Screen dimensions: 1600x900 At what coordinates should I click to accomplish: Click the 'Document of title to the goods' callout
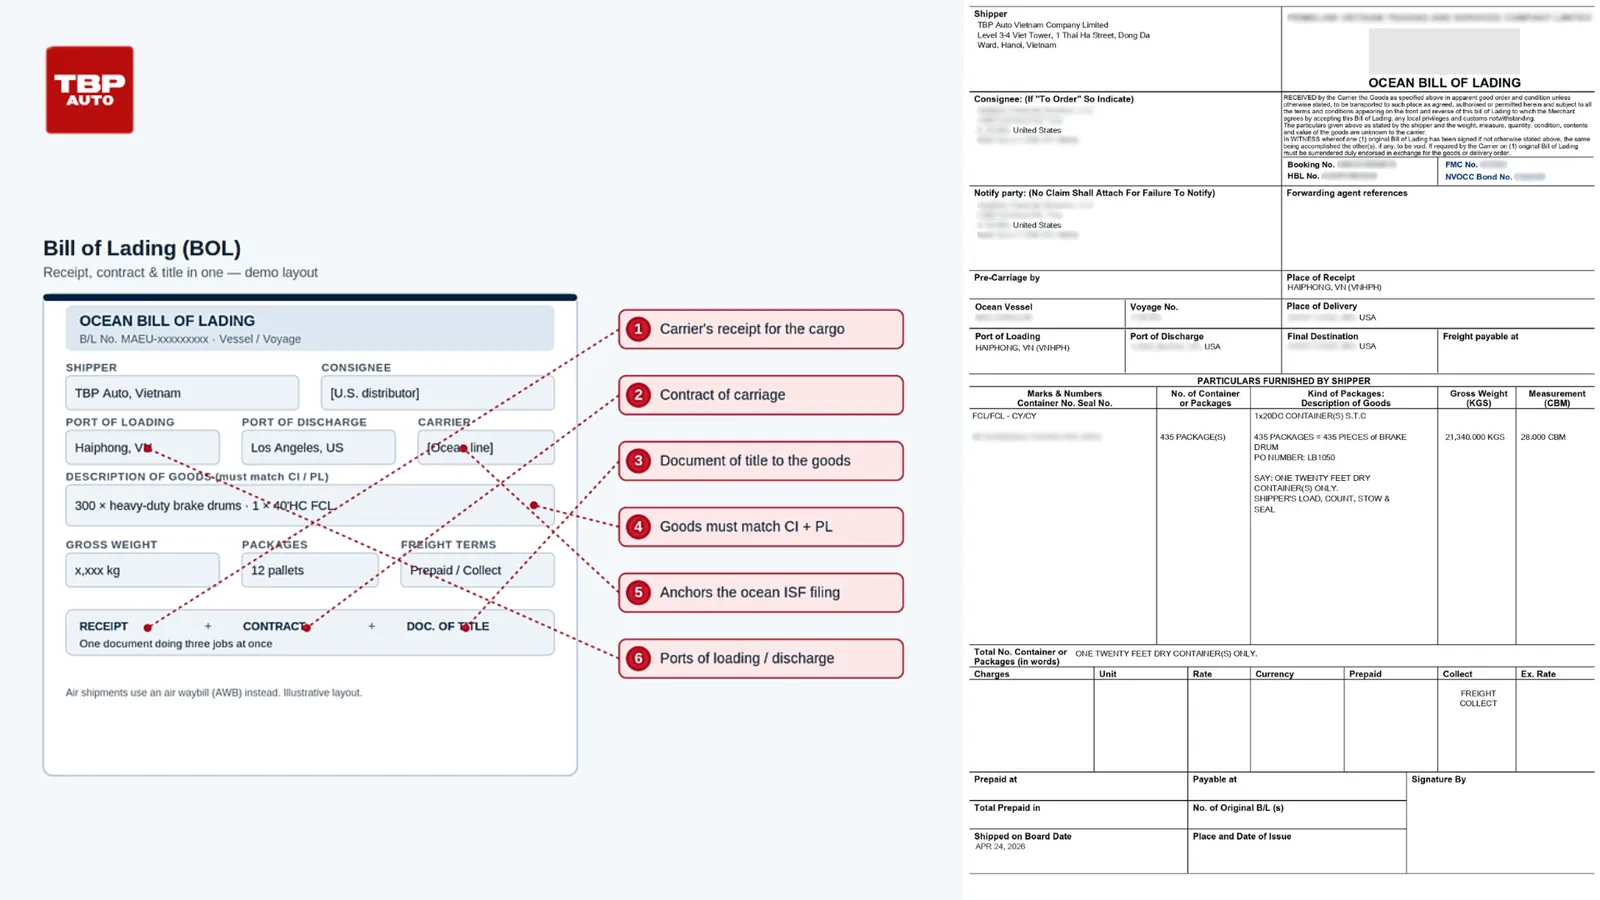point(760,461)
